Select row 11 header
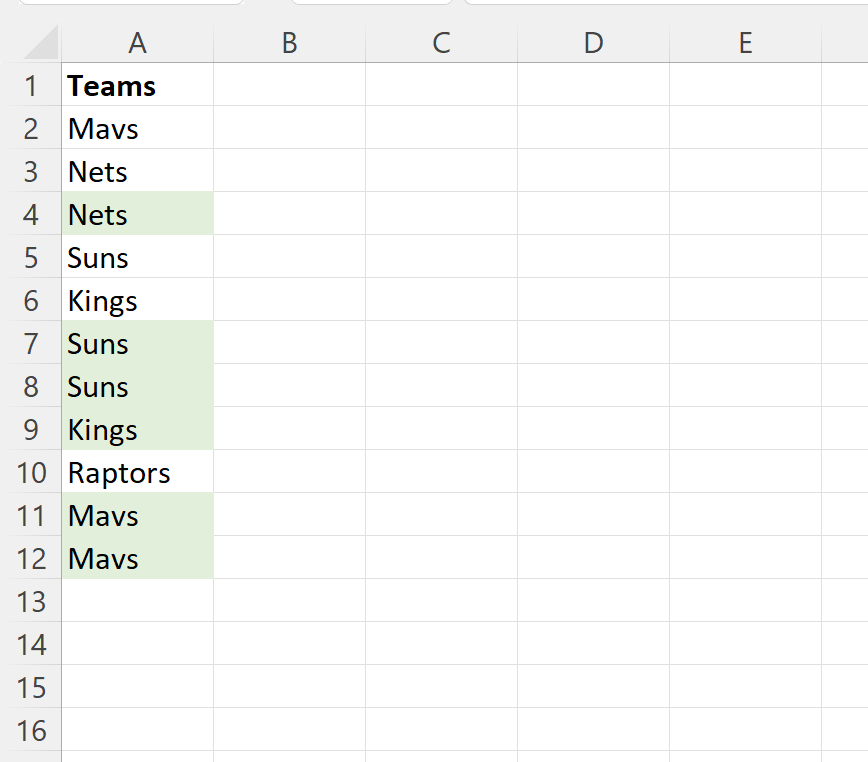The image size is (868, 762). pyautogui.click(x=30, y=514)
